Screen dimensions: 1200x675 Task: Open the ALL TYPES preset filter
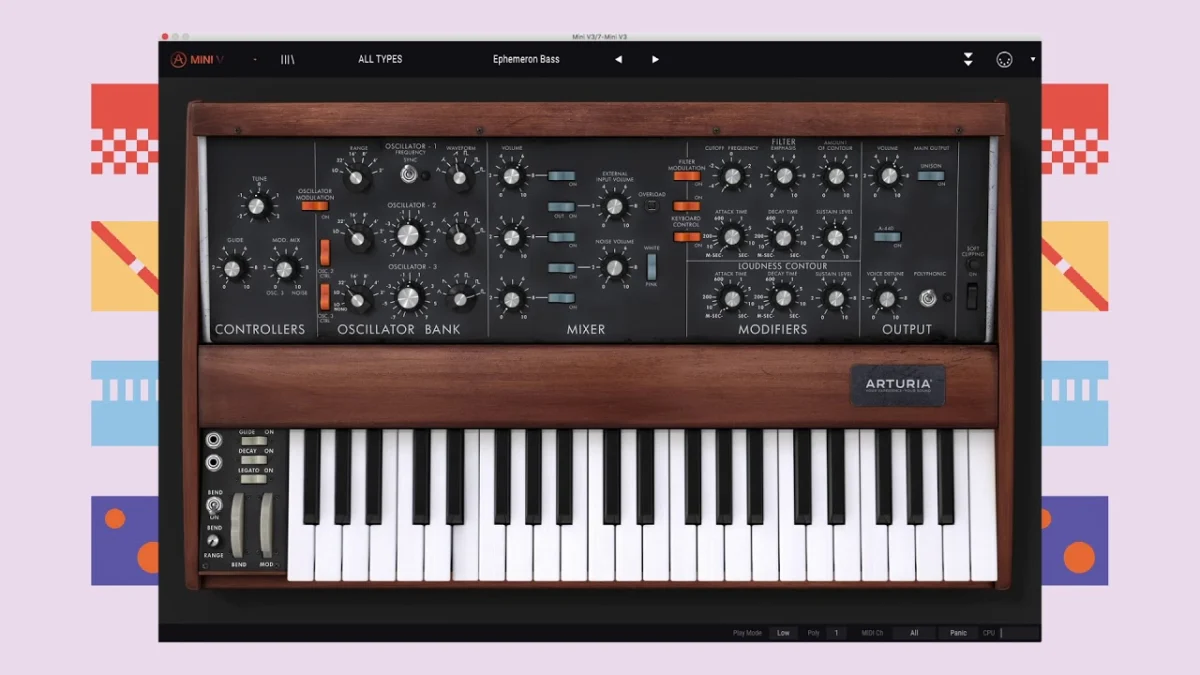coord(380,60)
